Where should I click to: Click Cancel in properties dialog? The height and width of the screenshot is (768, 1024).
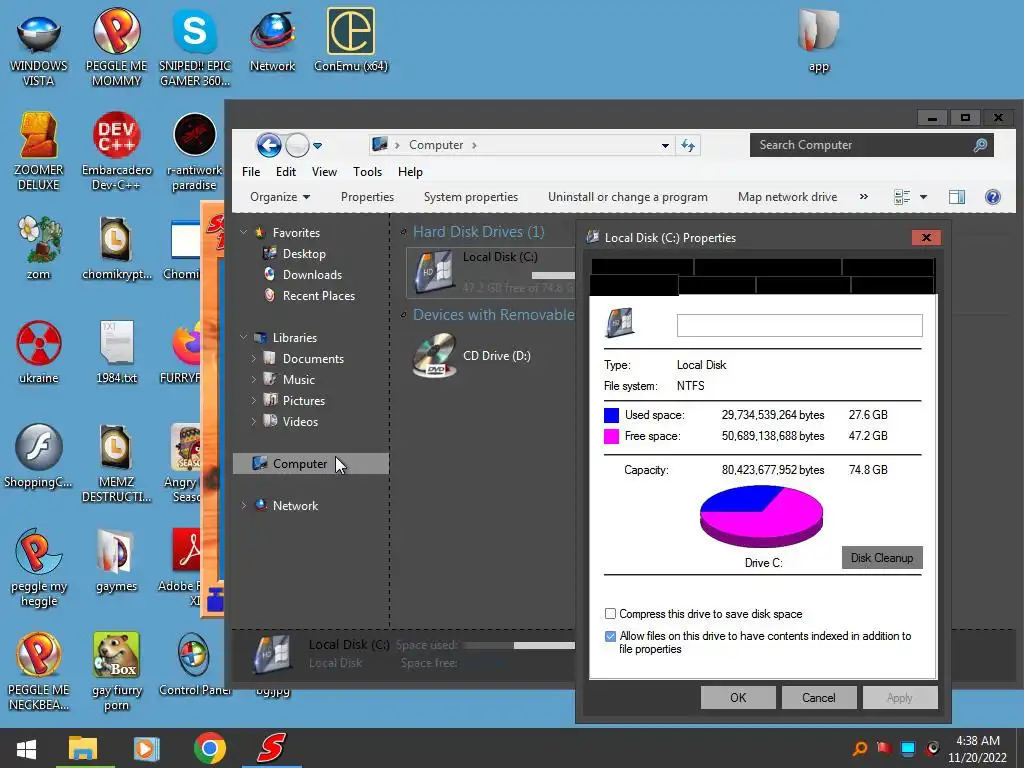(818, 697)
